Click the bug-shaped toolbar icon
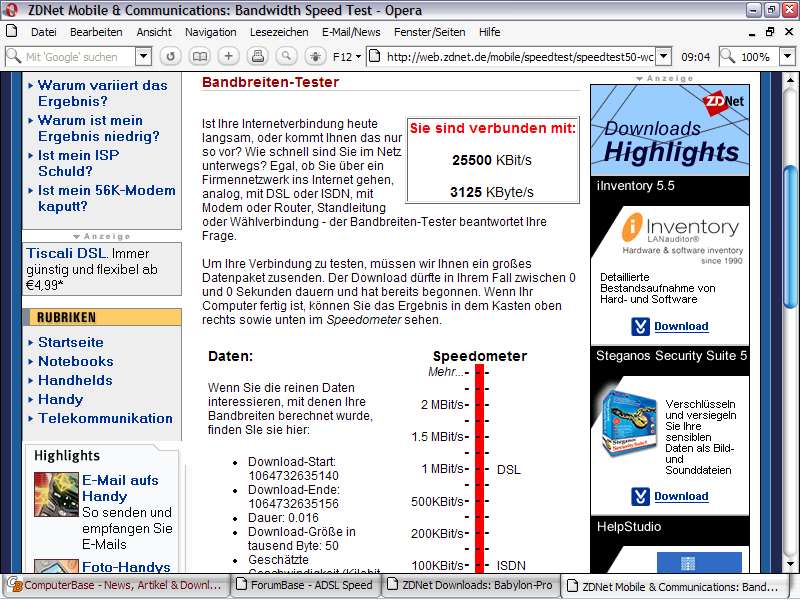The height and width of the screenshot is (600, 800). tap(315, 56)
